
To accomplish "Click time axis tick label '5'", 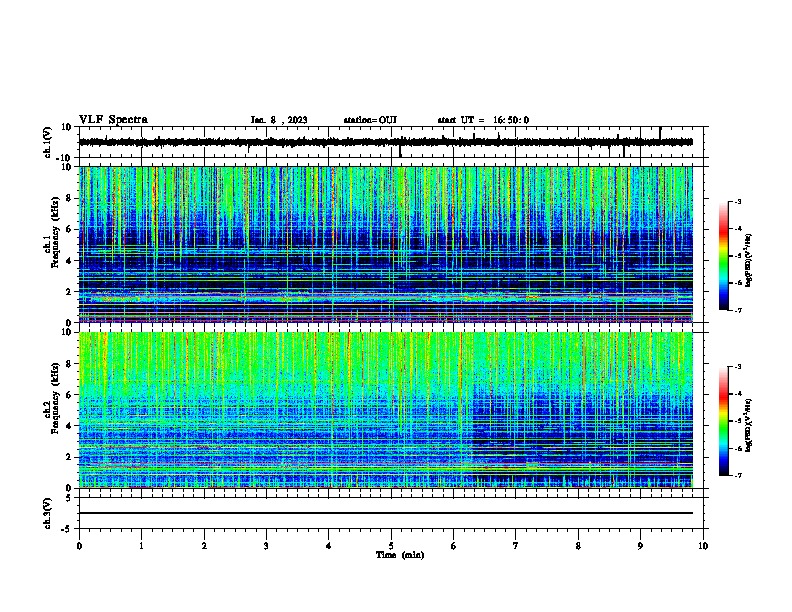I will [x=391, y=546].
